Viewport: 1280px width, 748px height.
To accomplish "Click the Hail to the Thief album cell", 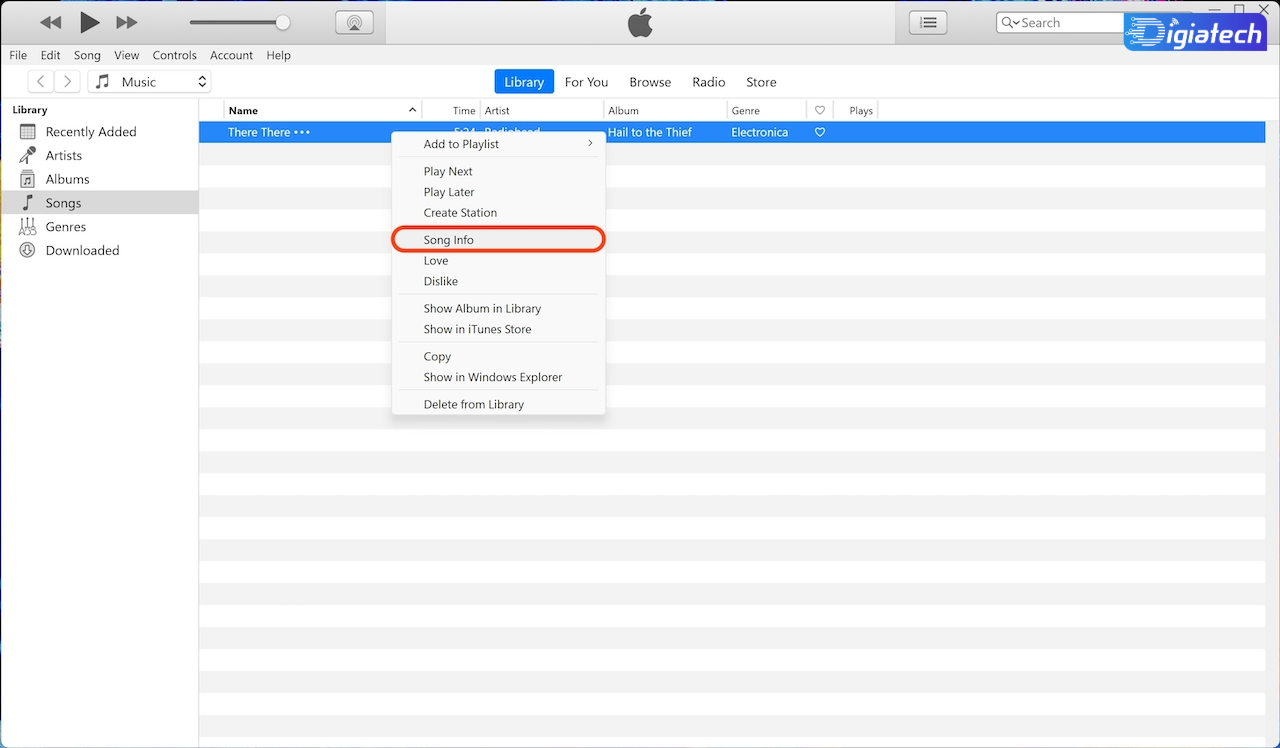I will 650,132.
